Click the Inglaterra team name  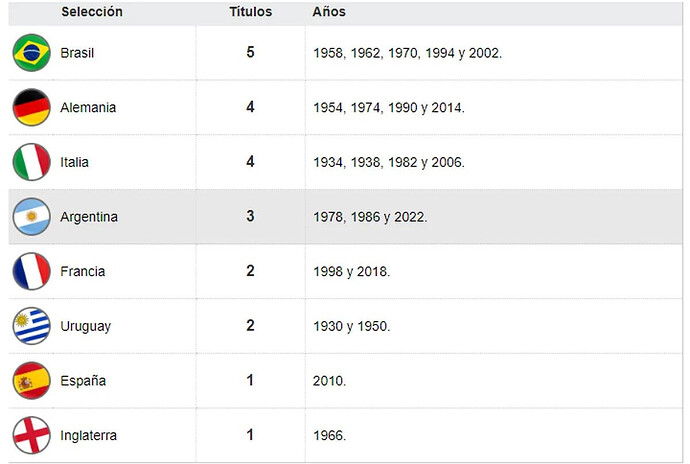[x=88, y=436]
